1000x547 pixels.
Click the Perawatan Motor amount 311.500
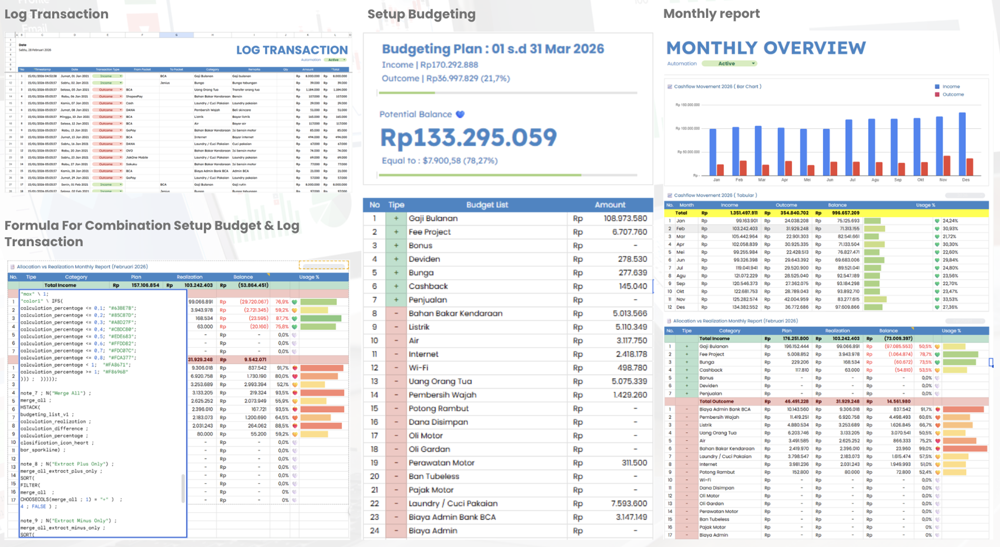pos(634,463)
